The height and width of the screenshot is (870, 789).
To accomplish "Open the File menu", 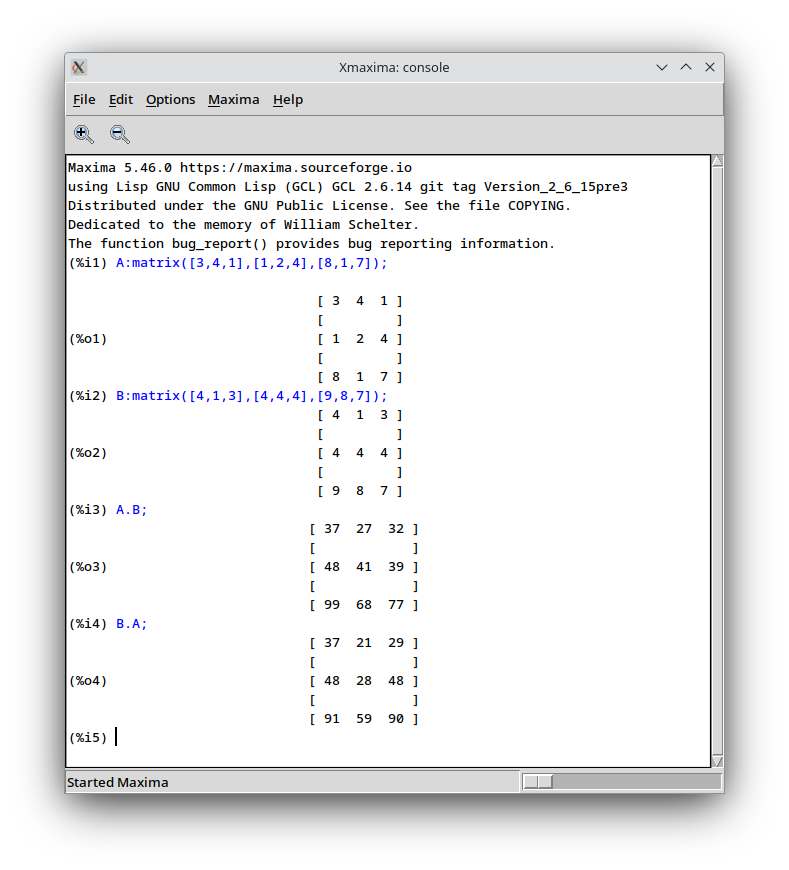I will (x=84, y=100).
